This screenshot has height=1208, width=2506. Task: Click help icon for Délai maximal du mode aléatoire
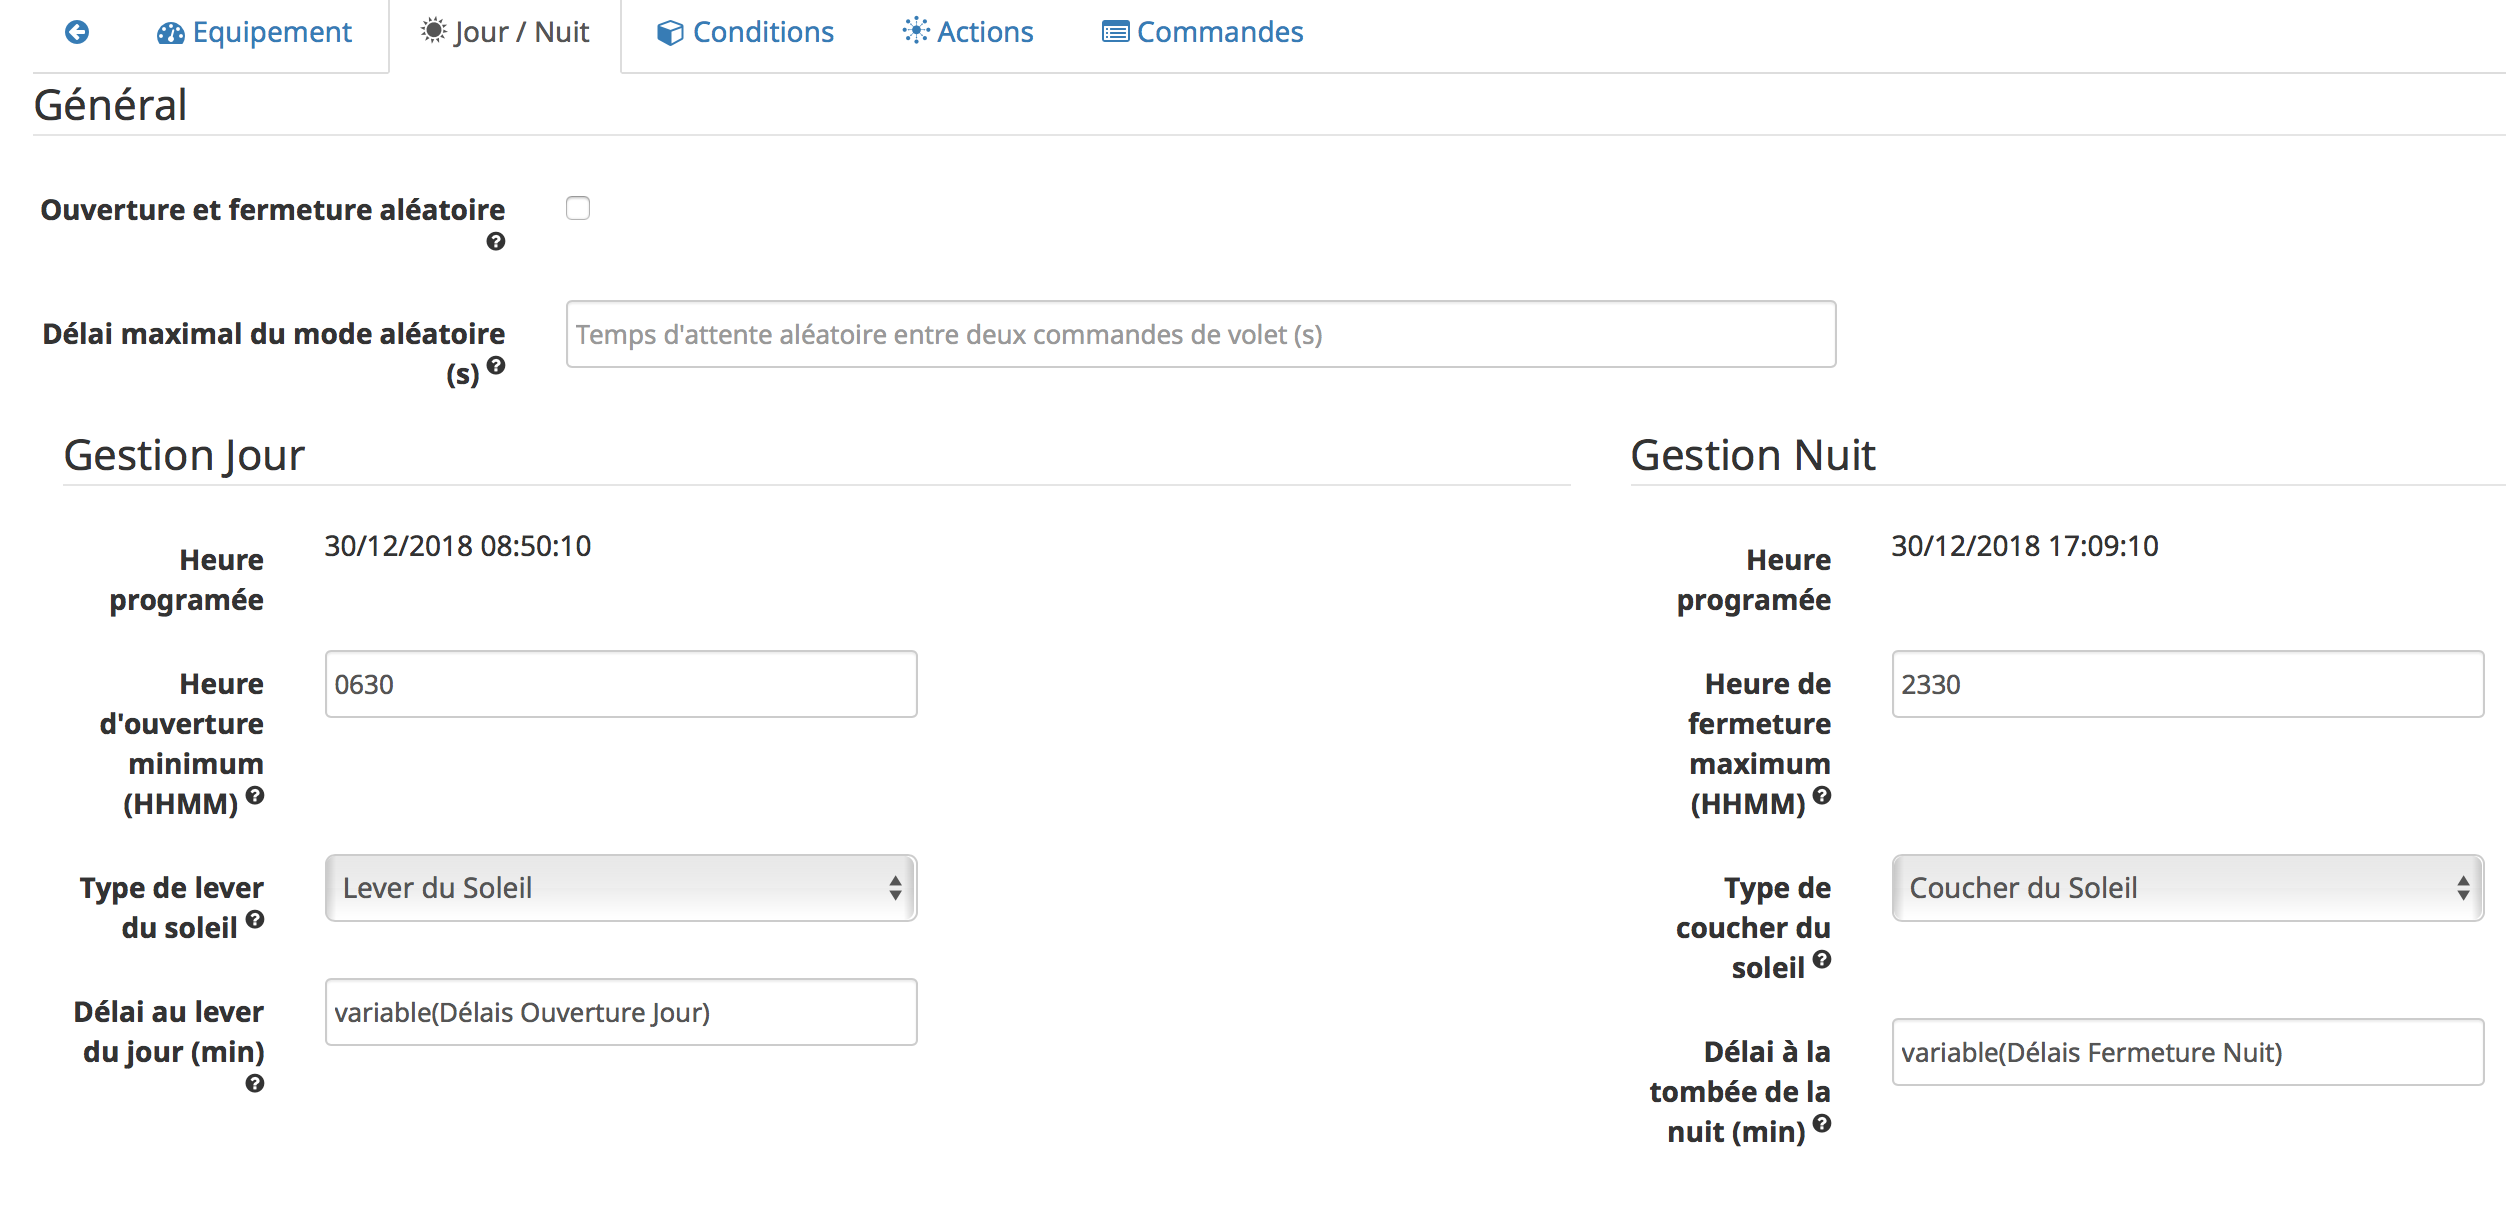495,366
